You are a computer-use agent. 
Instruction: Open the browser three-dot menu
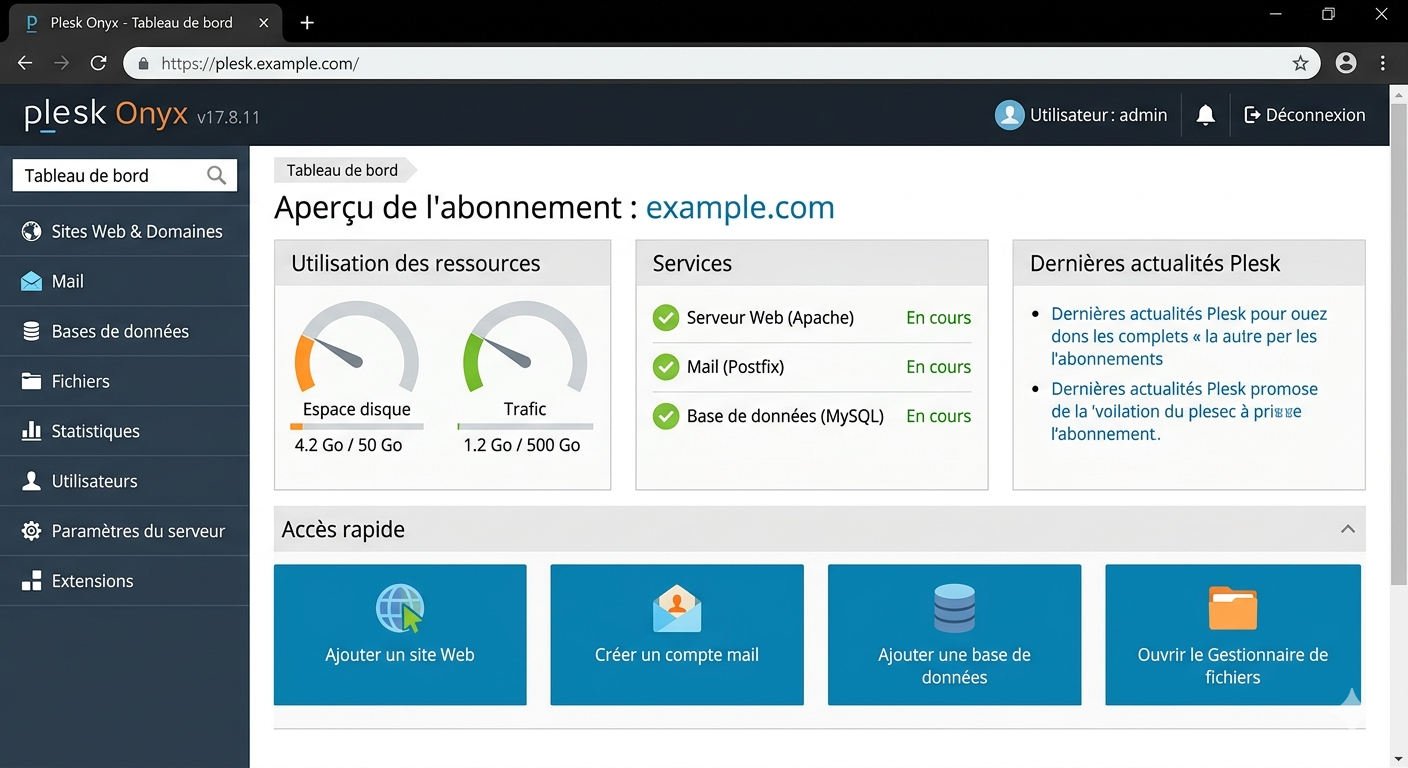tap(1383, 63)
